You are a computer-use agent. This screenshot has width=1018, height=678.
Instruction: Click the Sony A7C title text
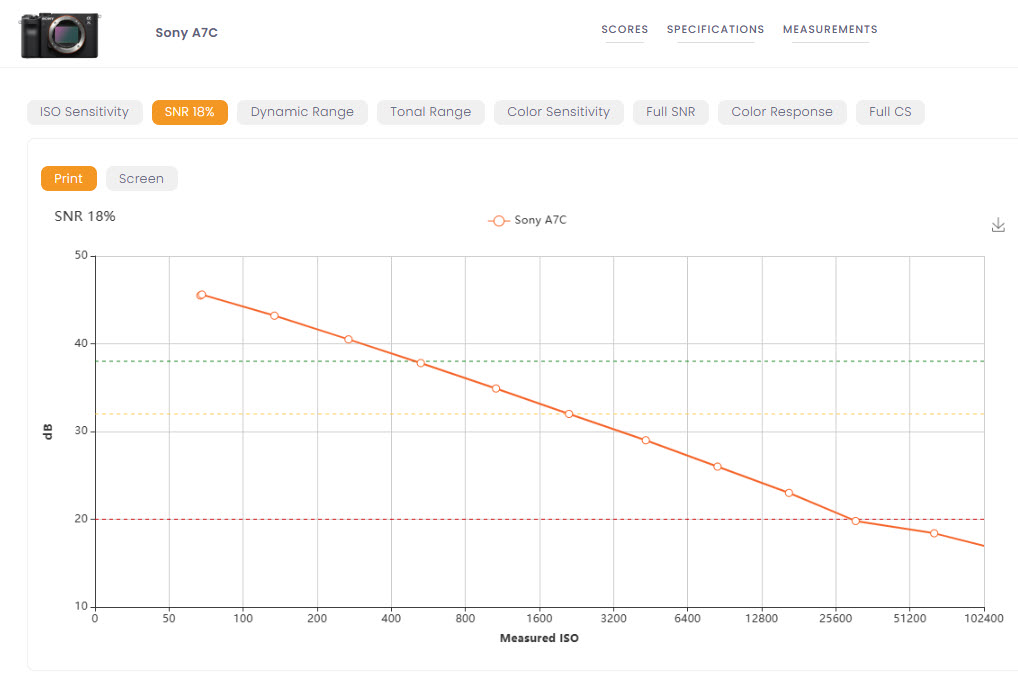186,32
